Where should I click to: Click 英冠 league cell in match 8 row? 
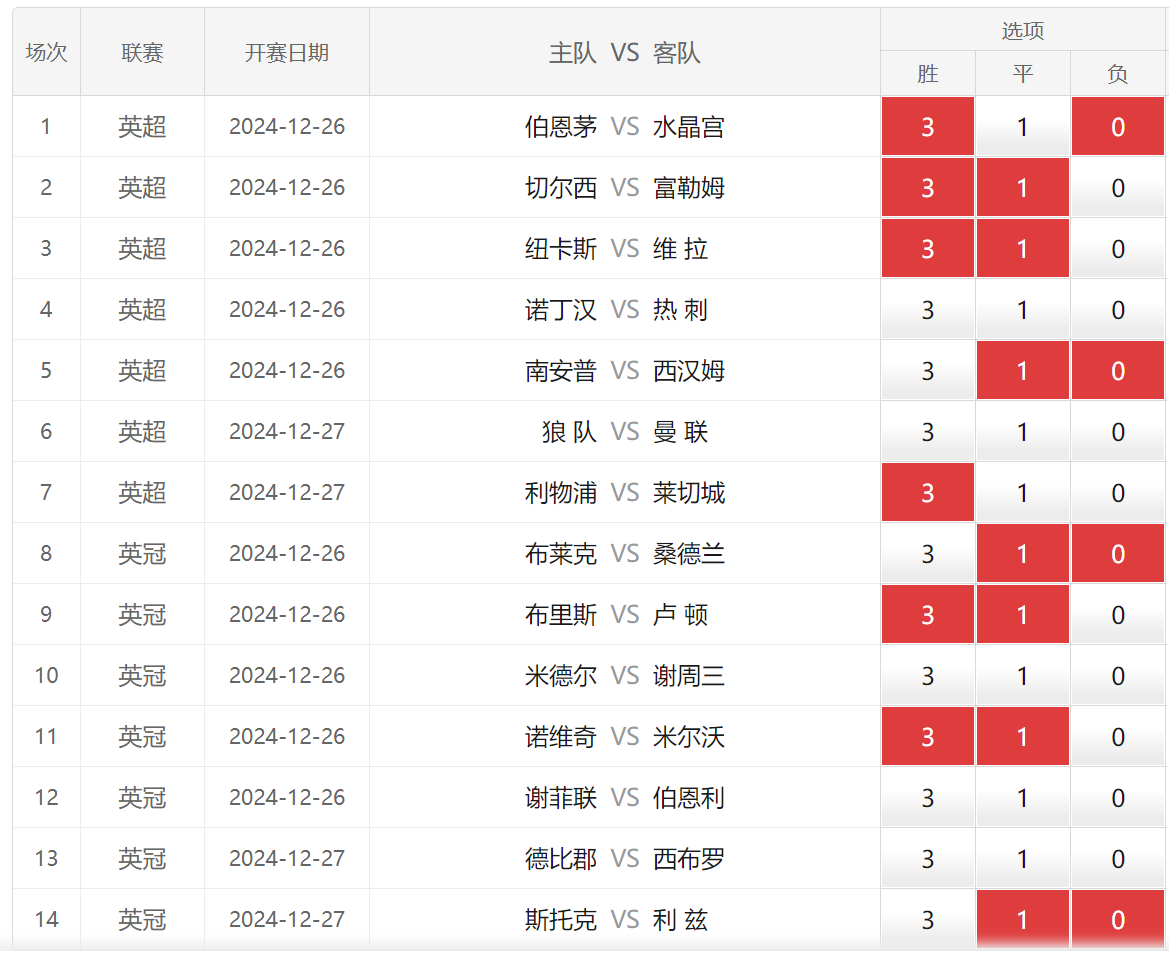tap(142, 553)
